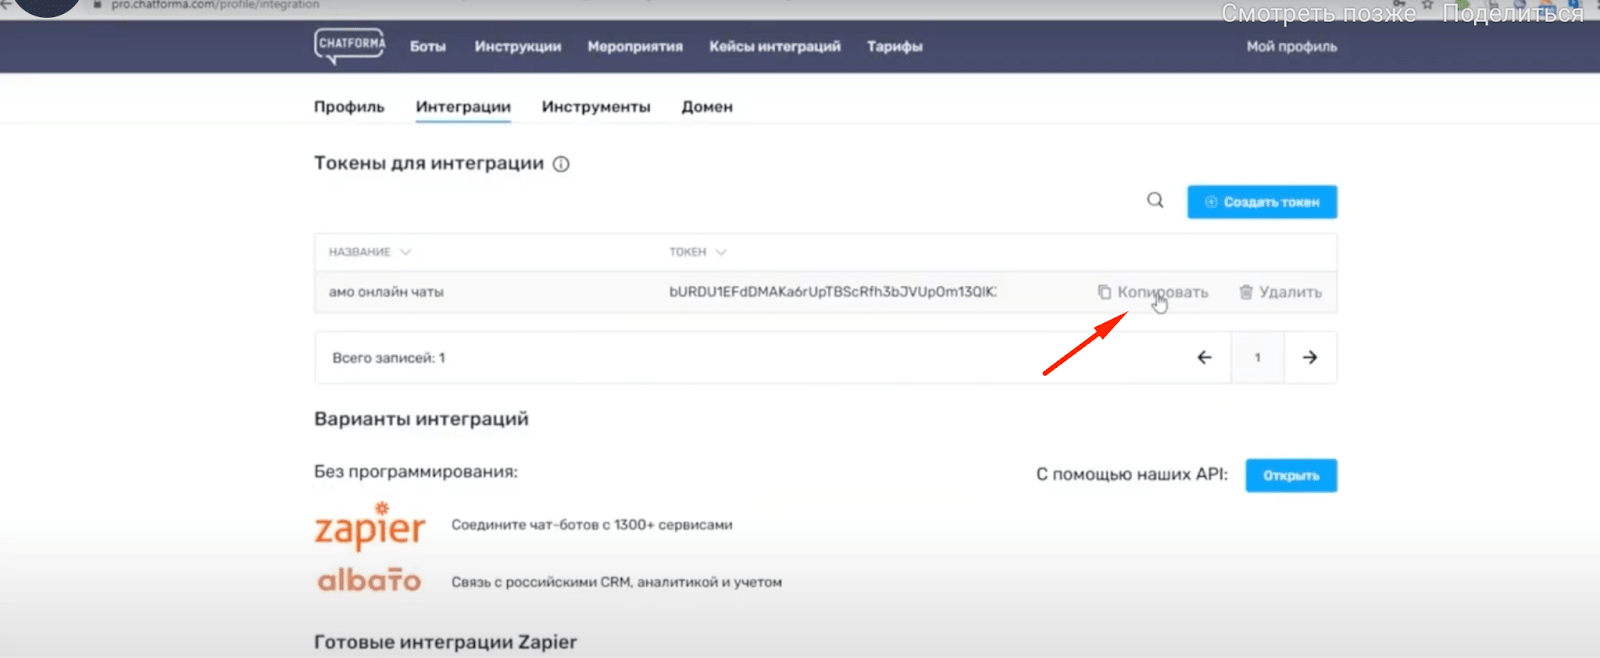
Task: Go to previous page arrow
Action: coord(1204,357)
